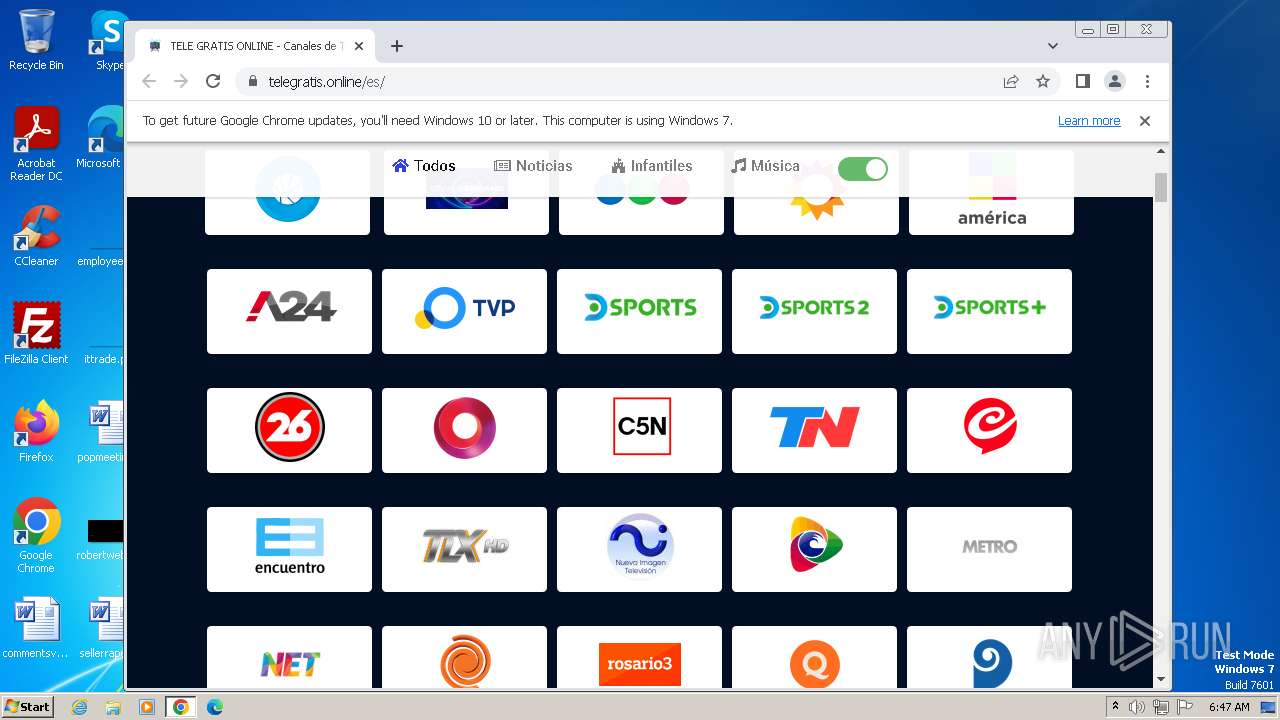Open the pink circle logo channel tile
1280x720 pixels.
coord(464,430)
